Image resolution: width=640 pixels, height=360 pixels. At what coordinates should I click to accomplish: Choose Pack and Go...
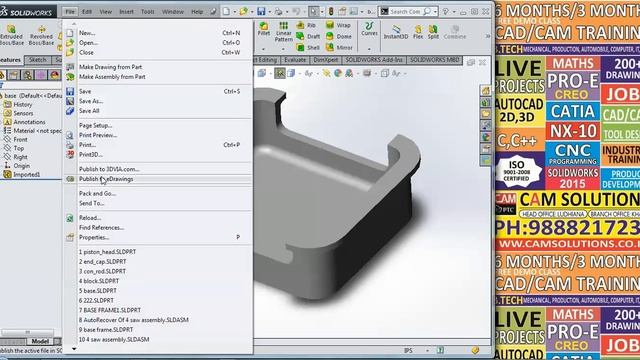click(x=158, y=193)
